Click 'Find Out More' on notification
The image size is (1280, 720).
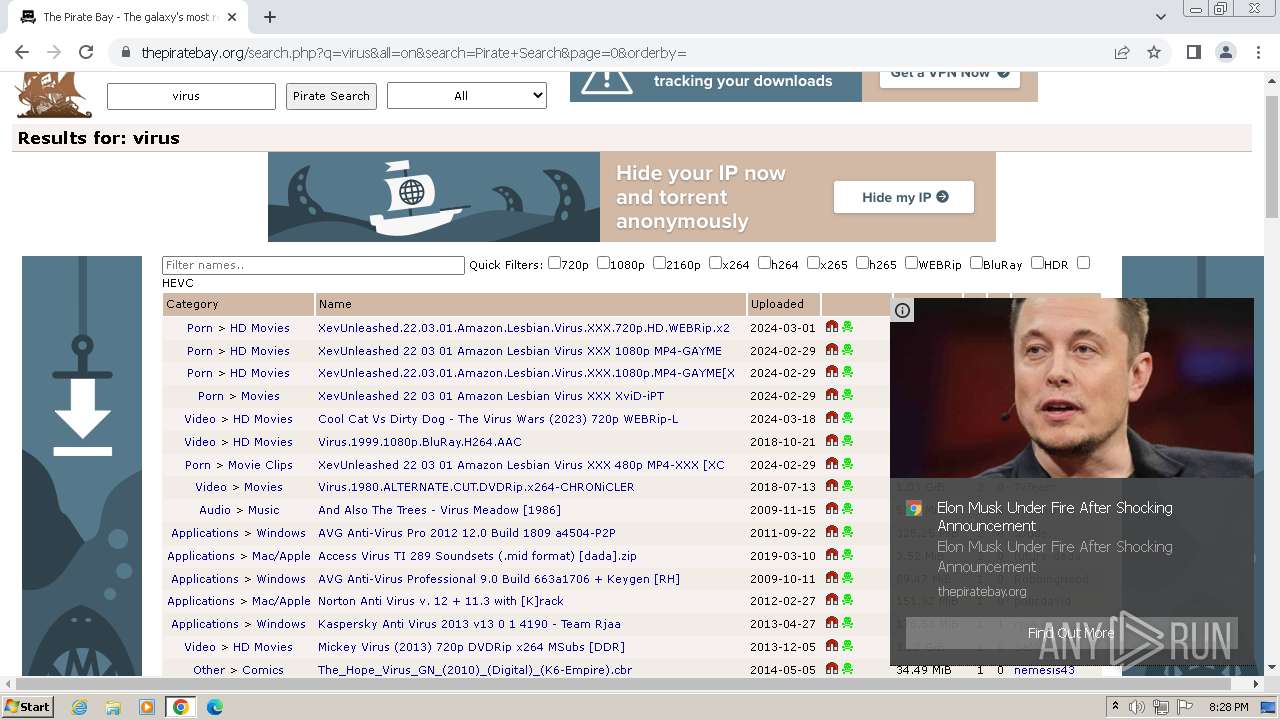click(x=1070, y=633)
